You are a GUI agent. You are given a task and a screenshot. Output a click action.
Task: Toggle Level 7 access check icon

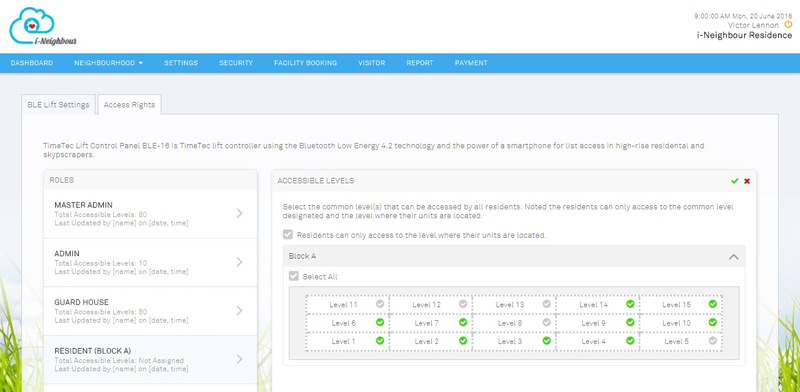click(x=463, y=322)
